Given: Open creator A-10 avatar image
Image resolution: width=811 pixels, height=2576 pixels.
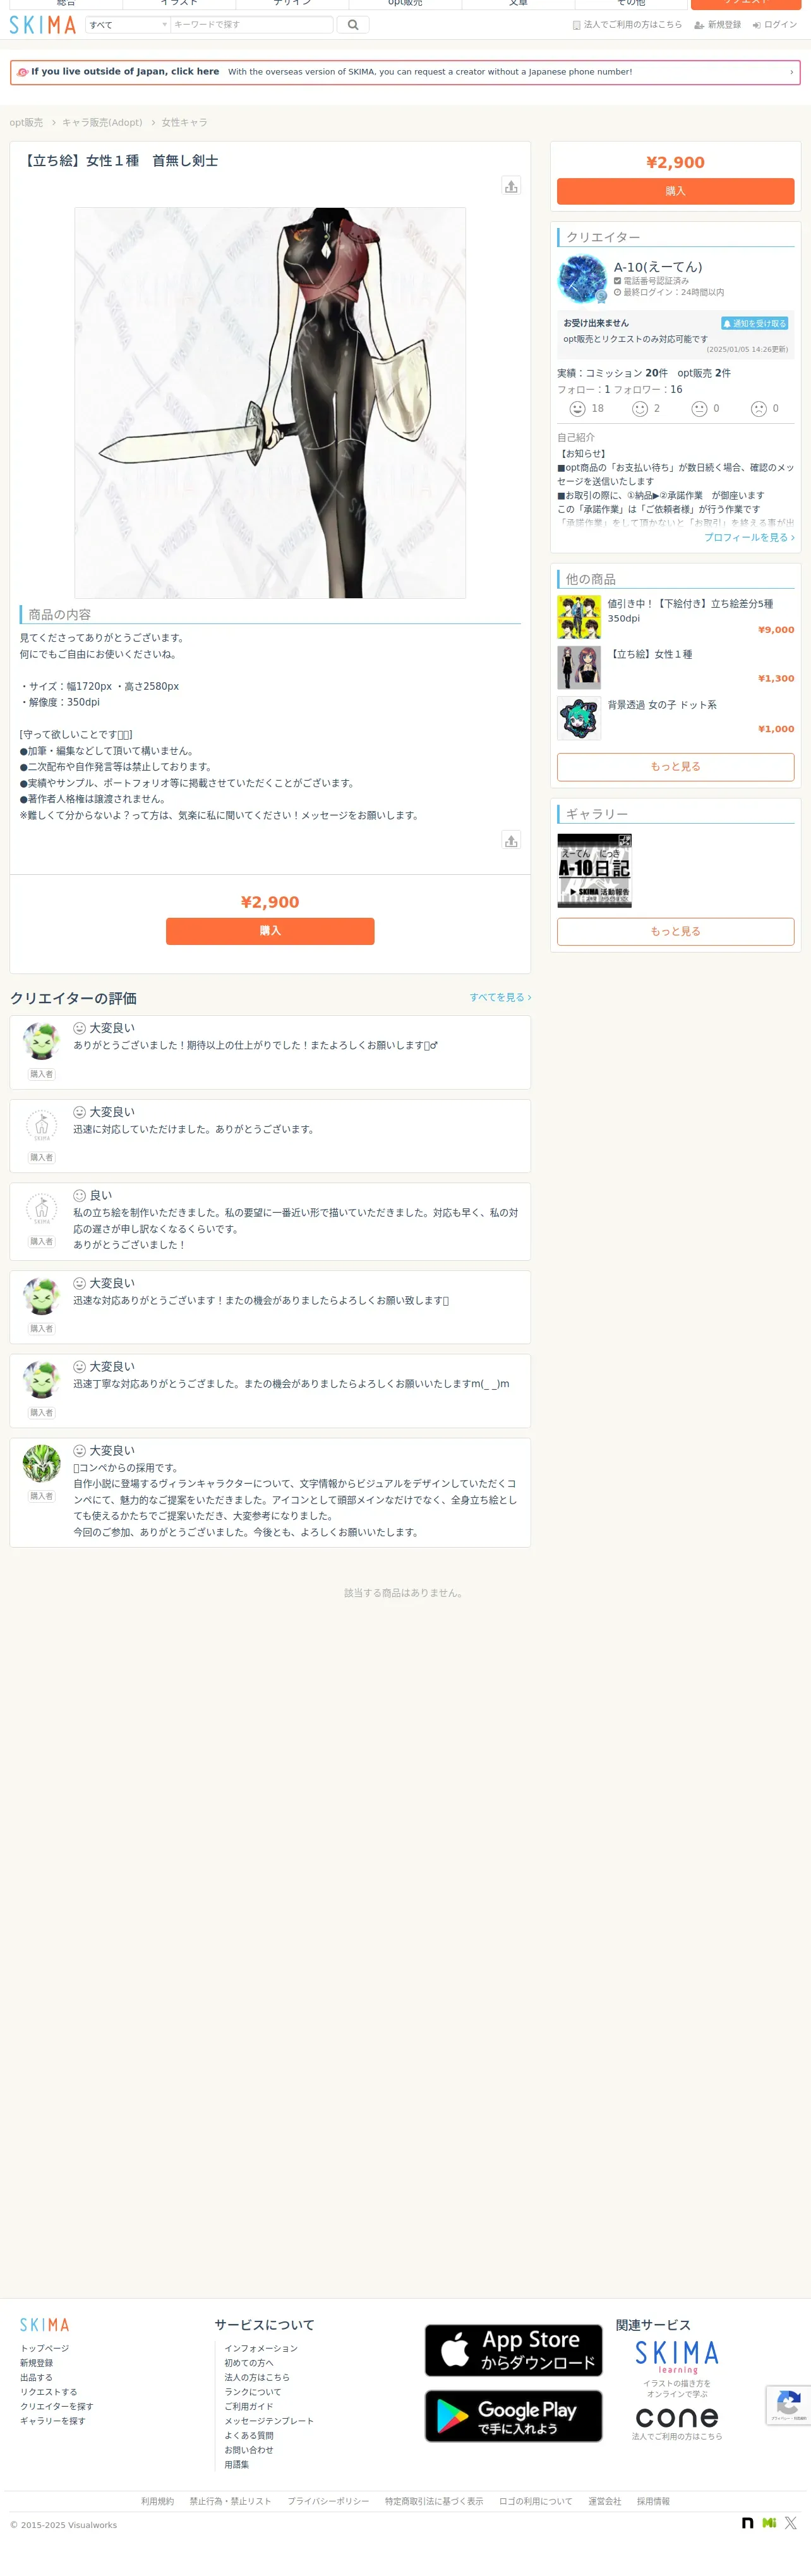Looking at the screenshot, I should point(582,279).
